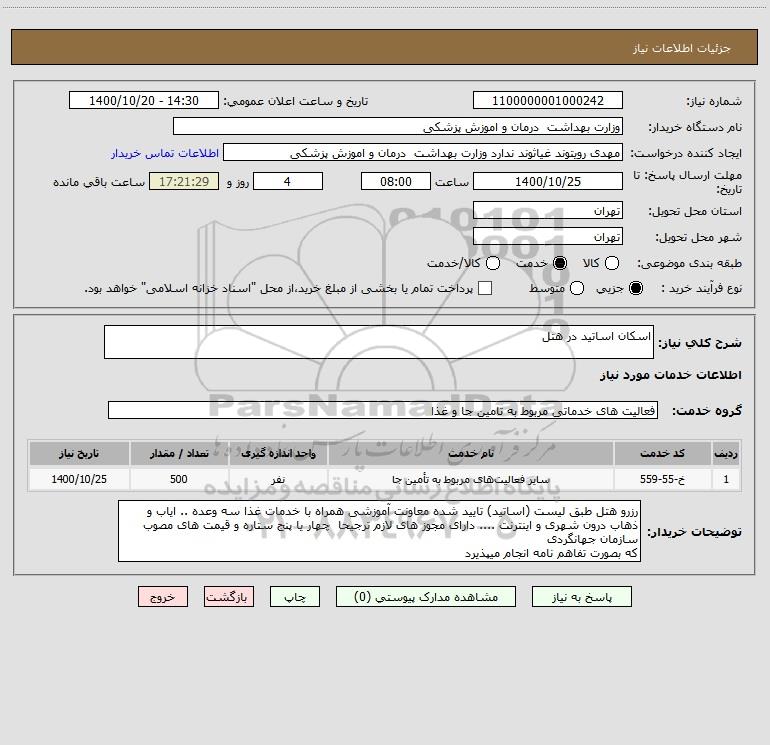Click the نوع فرآیند خرید label
The image size is (770, 745).
click(701, 289)
